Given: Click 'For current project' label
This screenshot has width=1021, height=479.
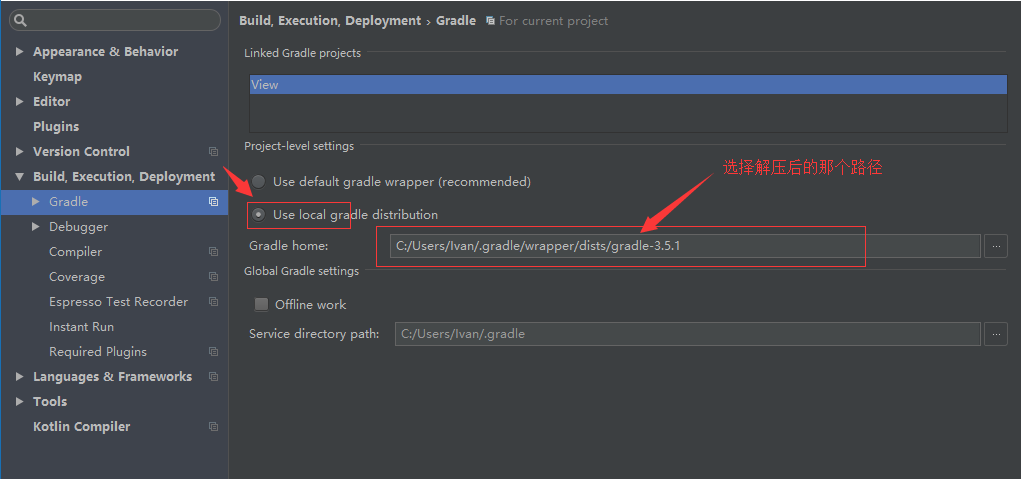Looking at the screenshot, I should point(553,21).
